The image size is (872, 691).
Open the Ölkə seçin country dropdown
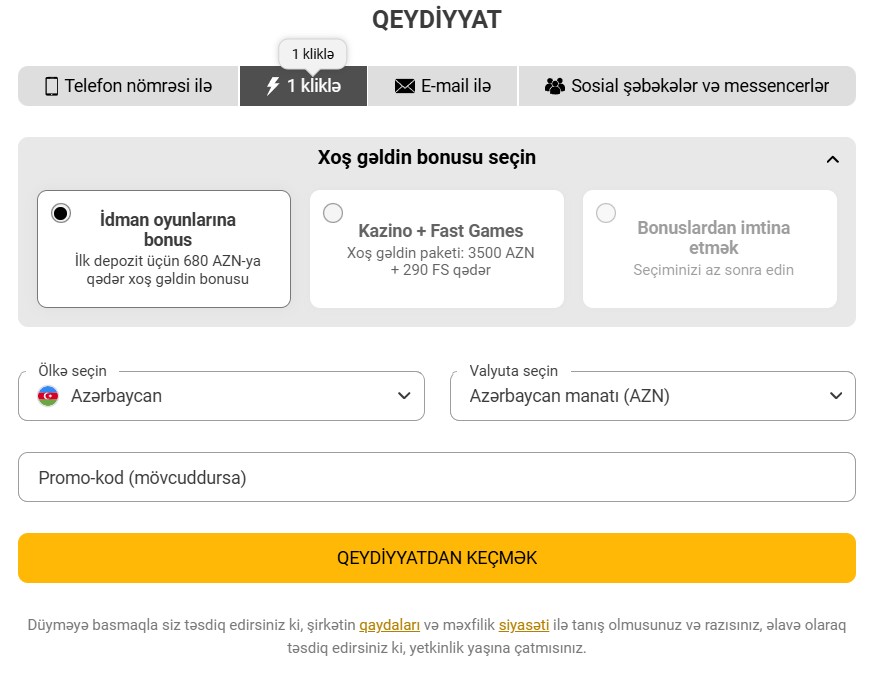(x=221, y=396)
